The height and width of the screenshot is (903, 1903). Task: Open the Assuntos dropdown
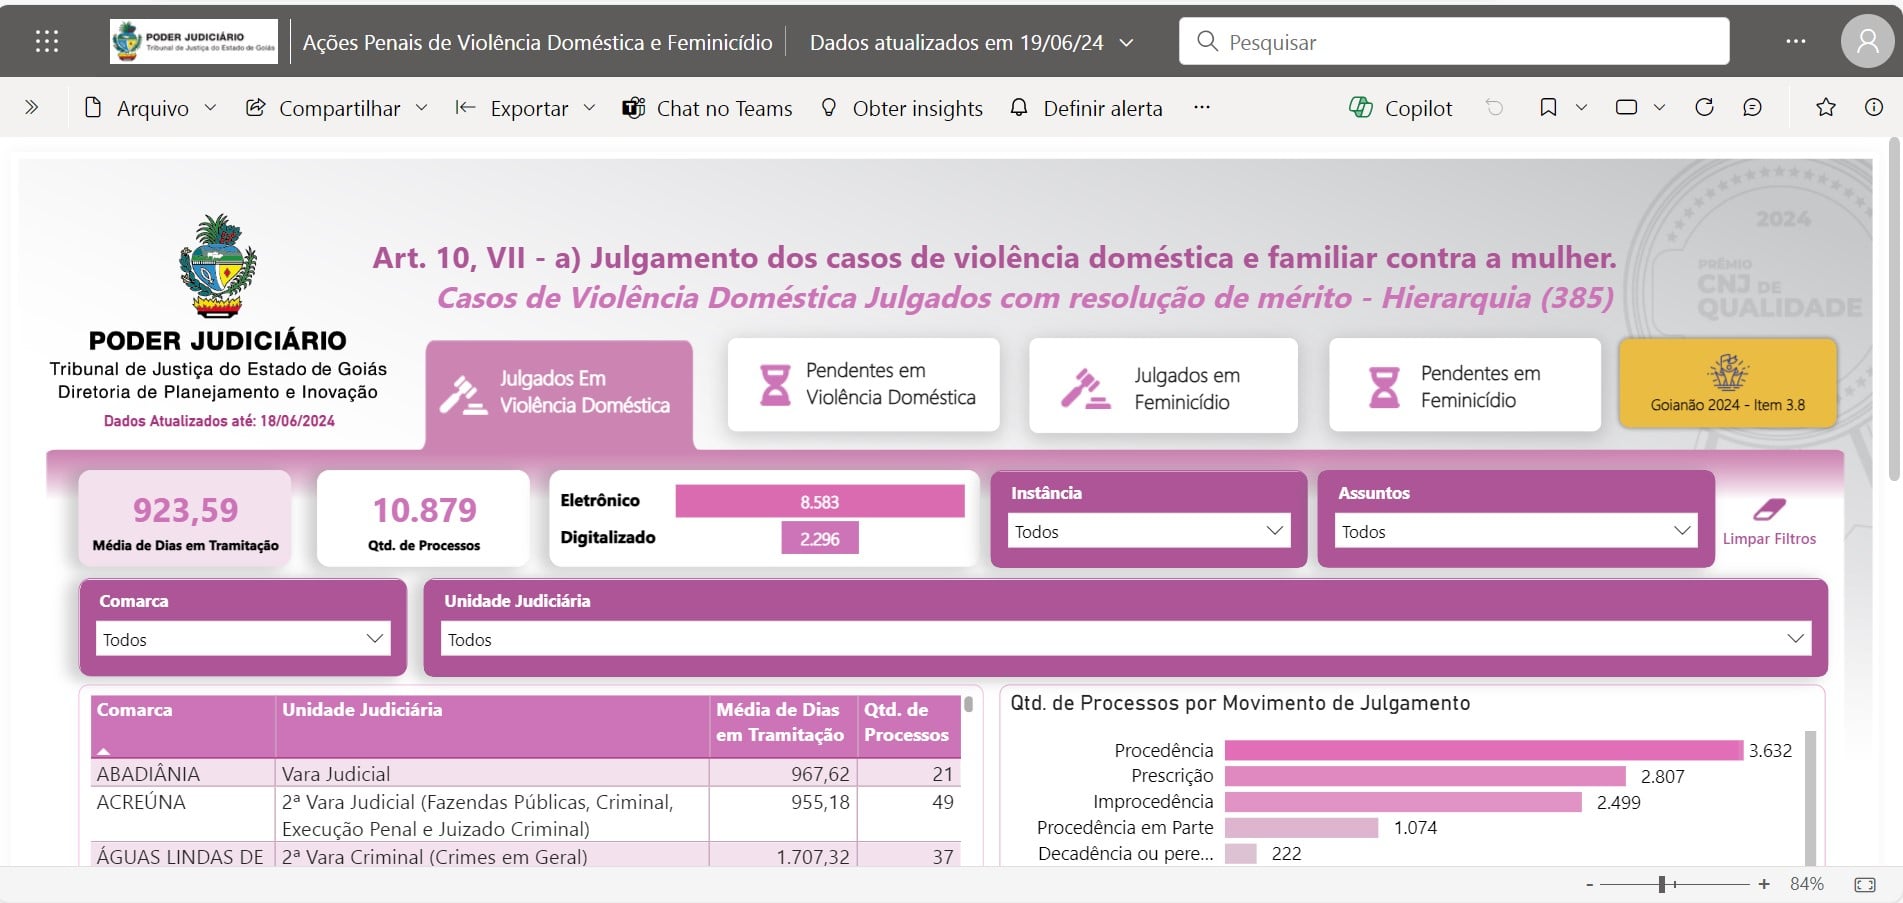[1516, 531]
